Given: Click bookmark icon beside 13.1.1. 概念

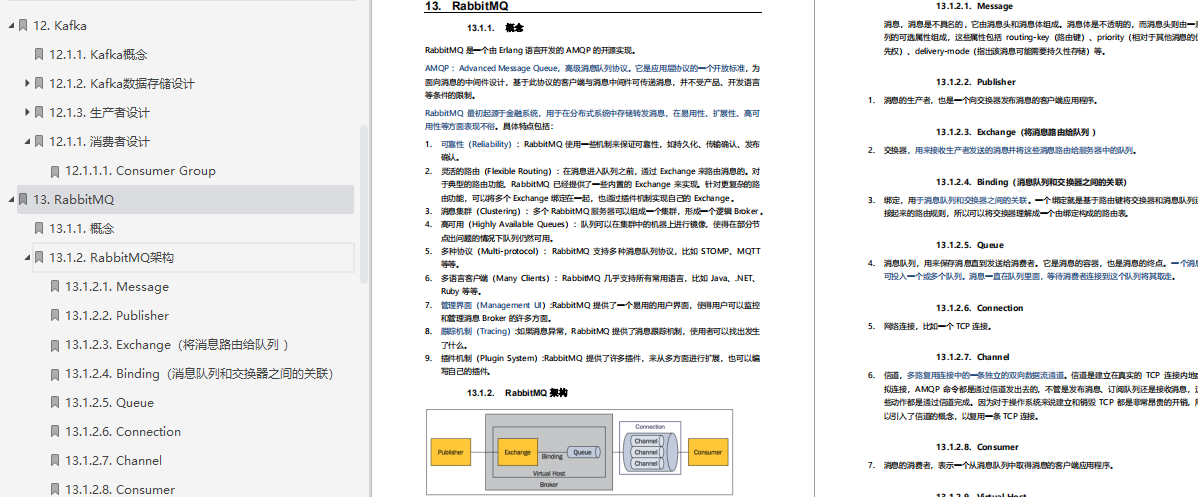Looking at the screenshot, I should tap(39, 229).
